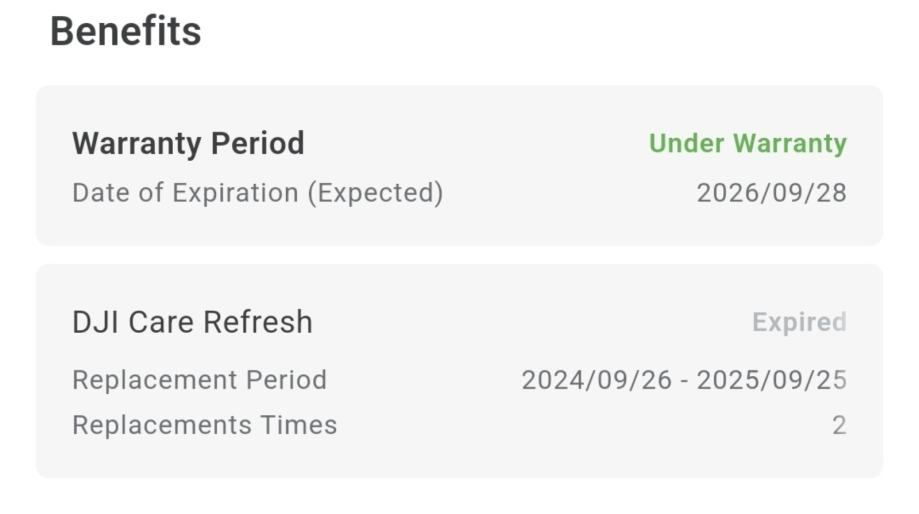Select the Replacements Times label
Image resolution: width=919 pixels, height=514 pixels.
tap(204, 425)
